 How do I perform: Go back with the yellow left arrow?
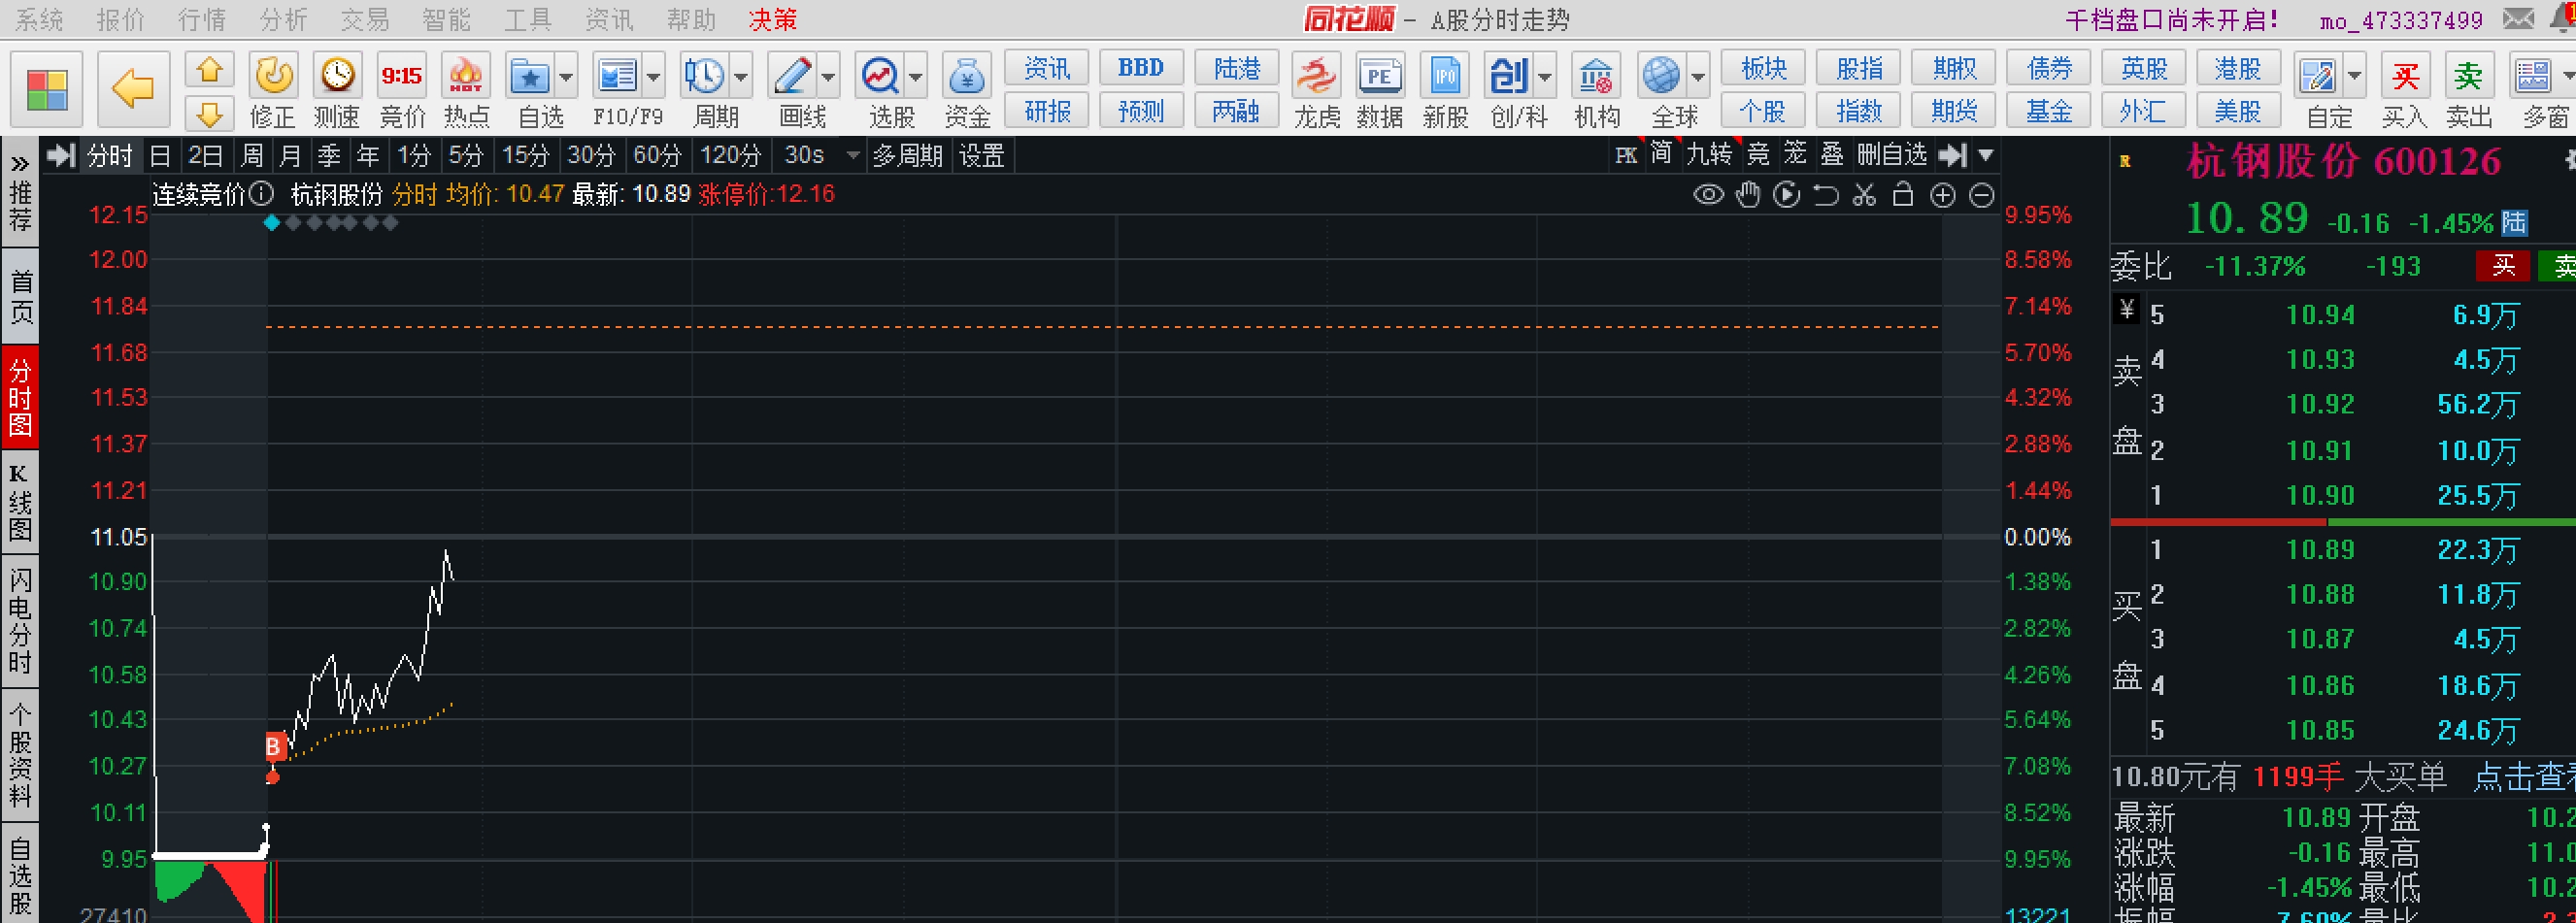pyautogui.click(x=133, y=90)
